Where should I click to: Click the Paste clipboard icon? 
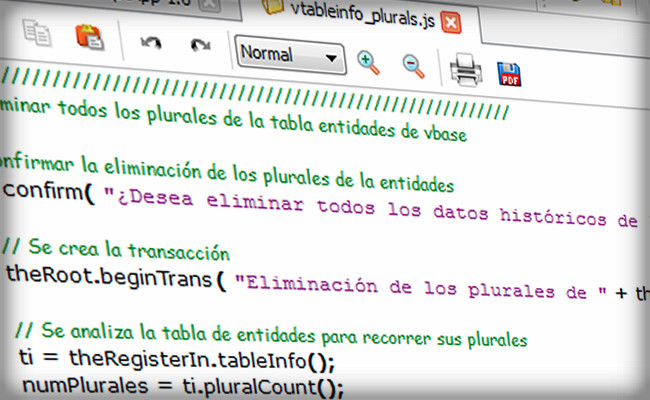pos(89,37)
